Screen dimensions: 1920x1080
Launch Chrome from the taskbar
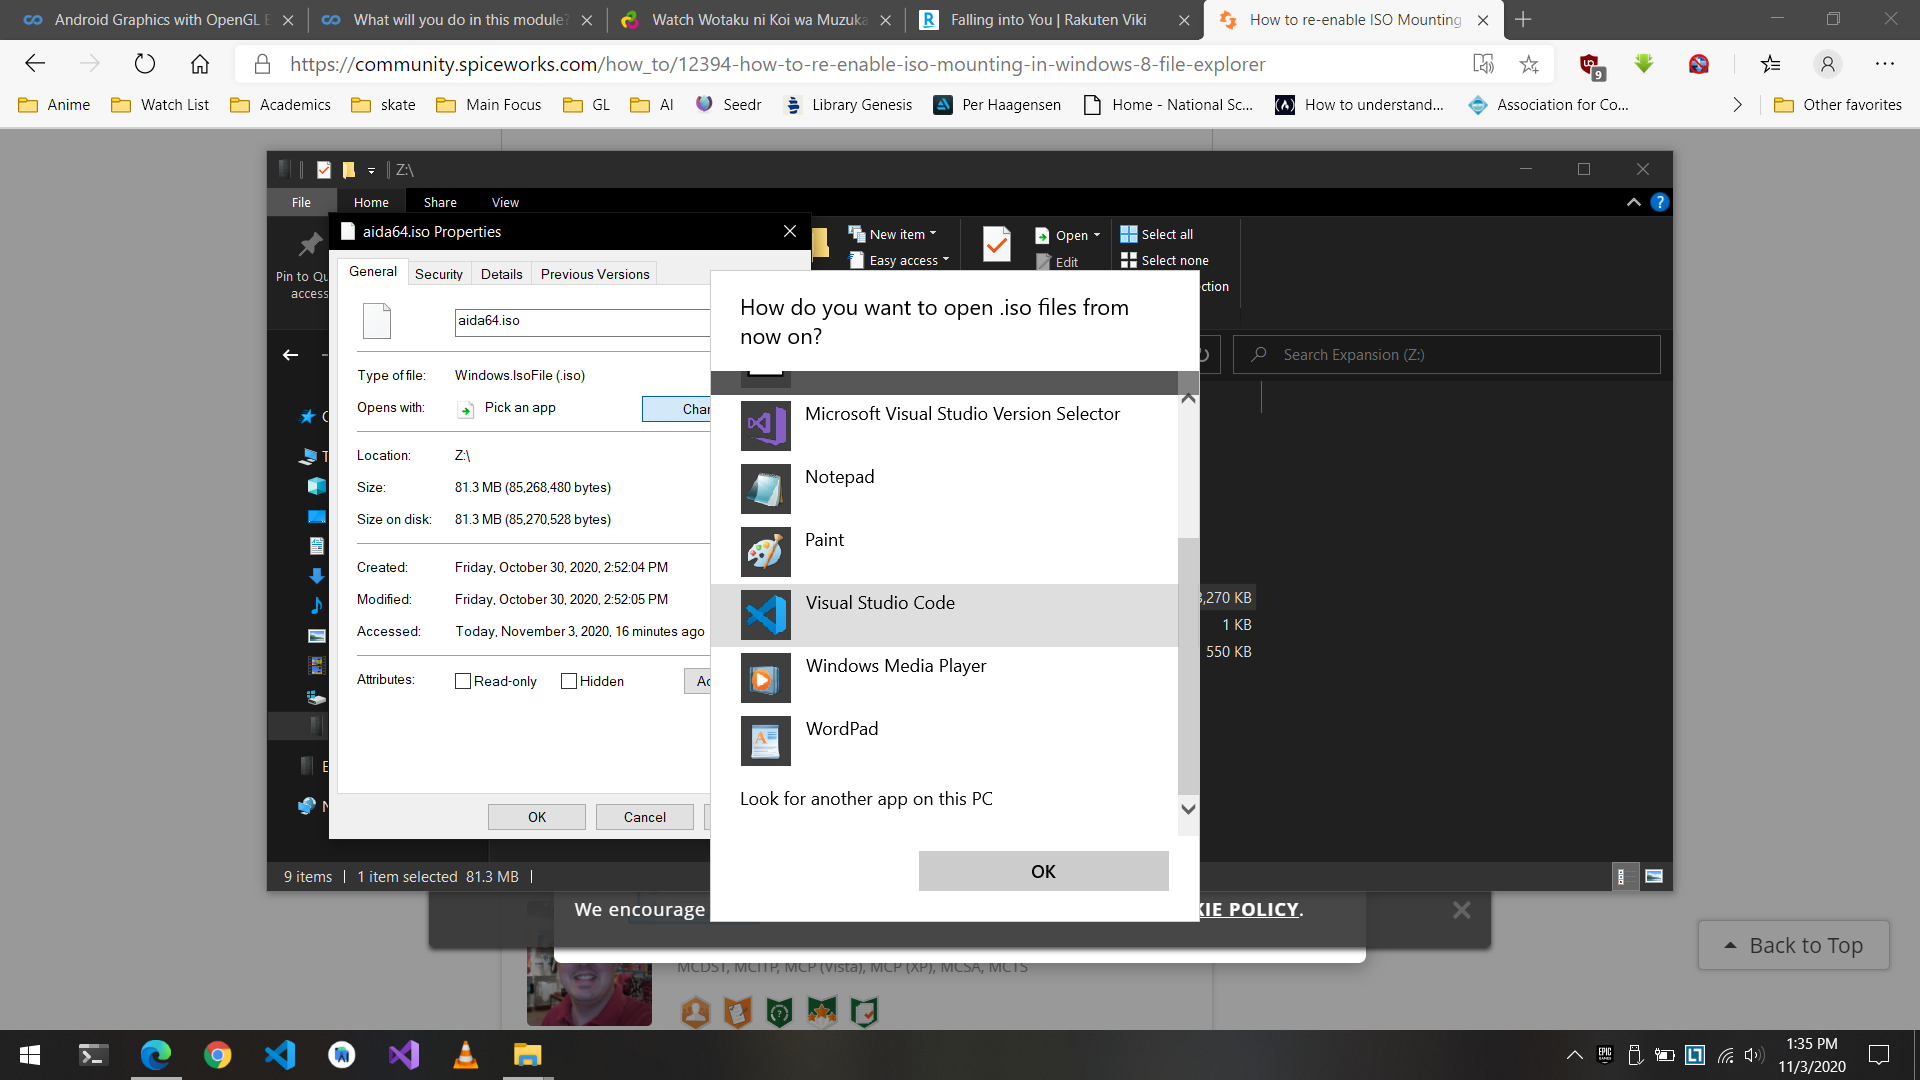218,1055
